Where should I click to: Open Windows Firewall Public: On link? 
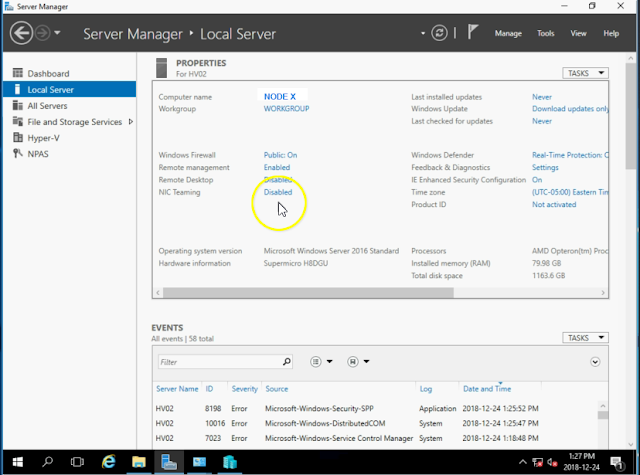(x=280, y=155)
